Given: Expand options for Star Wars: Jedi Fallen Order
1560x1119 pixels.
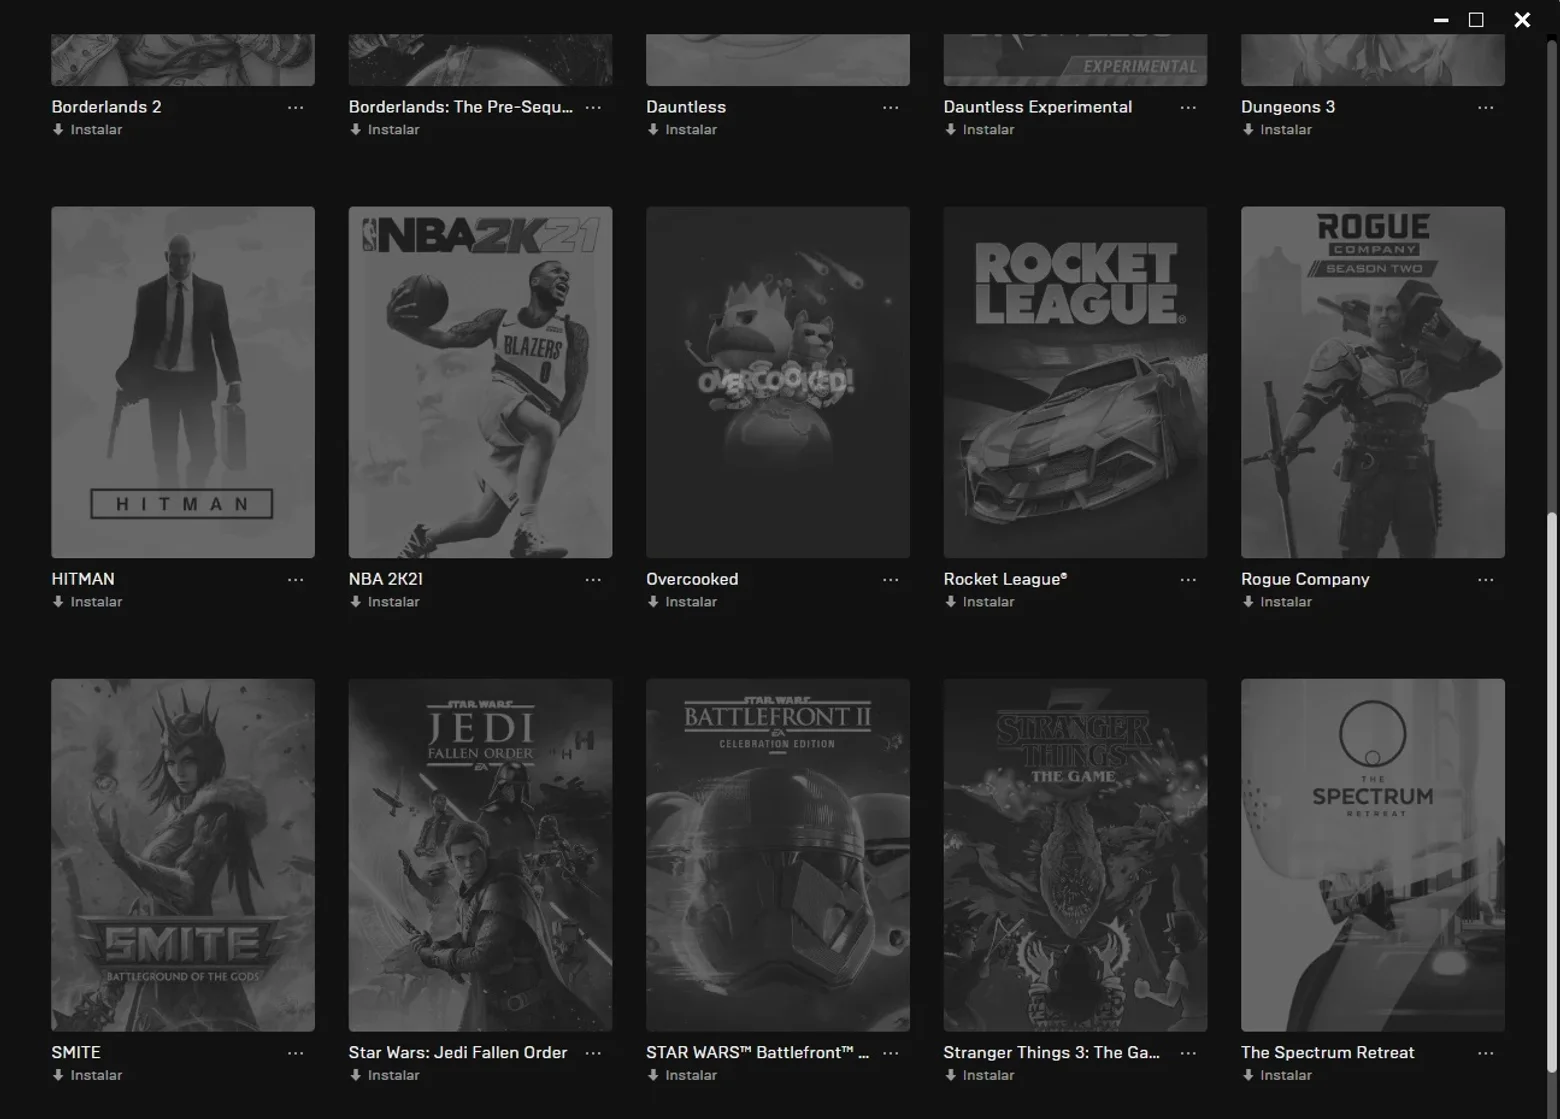Looking at the screenshot, I should pos(593,1053).
